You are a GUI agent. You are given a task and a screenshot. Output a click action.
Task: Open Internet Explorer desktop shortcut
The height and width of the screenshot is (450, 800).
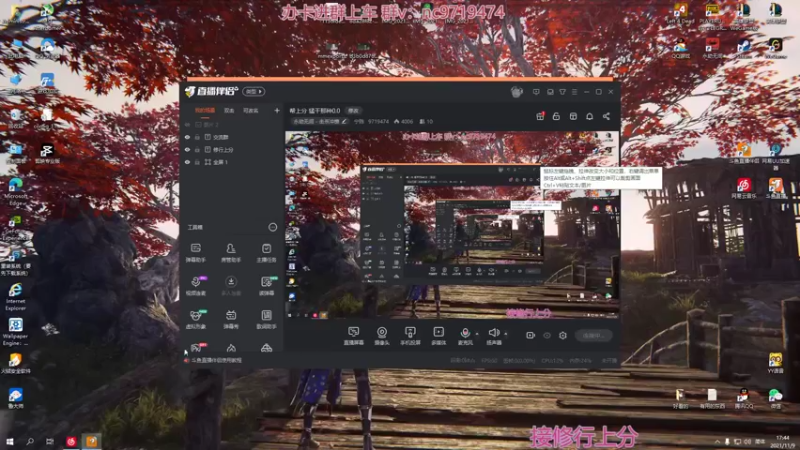click(x=15, y=296)
